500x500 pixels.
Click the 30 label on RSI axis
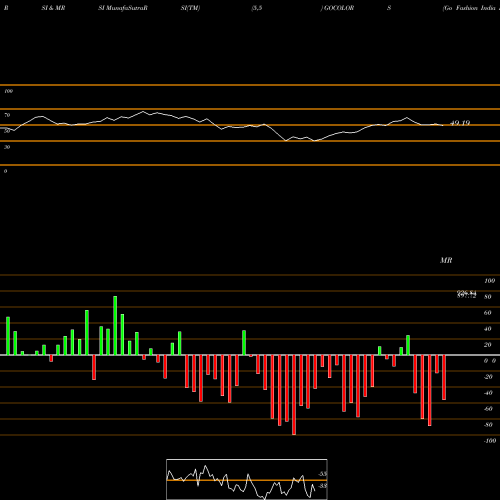pyautogui.click(x=7, y=147)
